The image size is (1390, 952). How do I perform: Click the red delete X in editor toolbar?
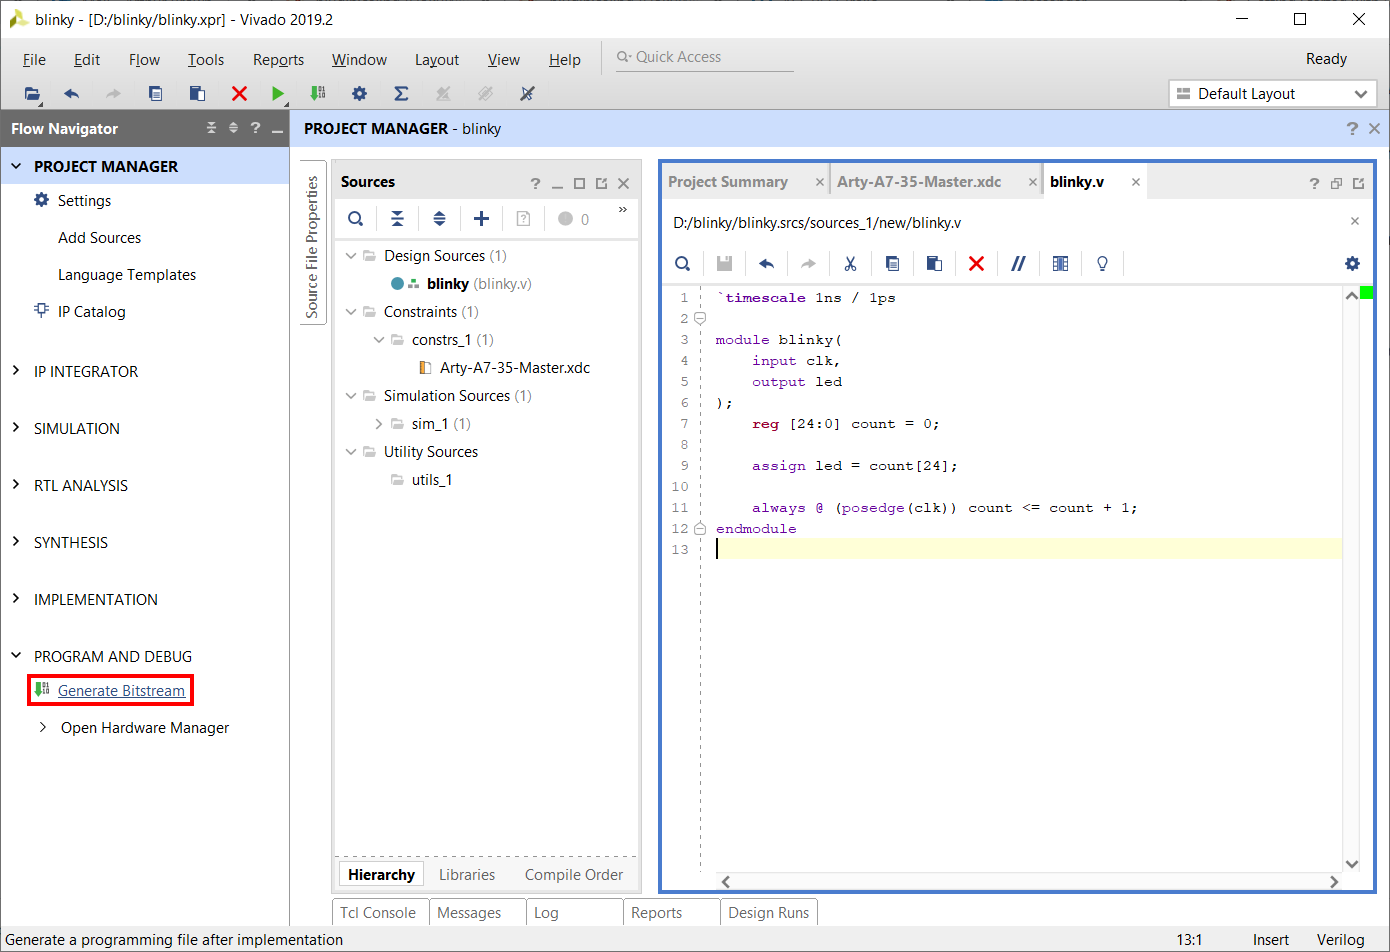pos(976,264)
